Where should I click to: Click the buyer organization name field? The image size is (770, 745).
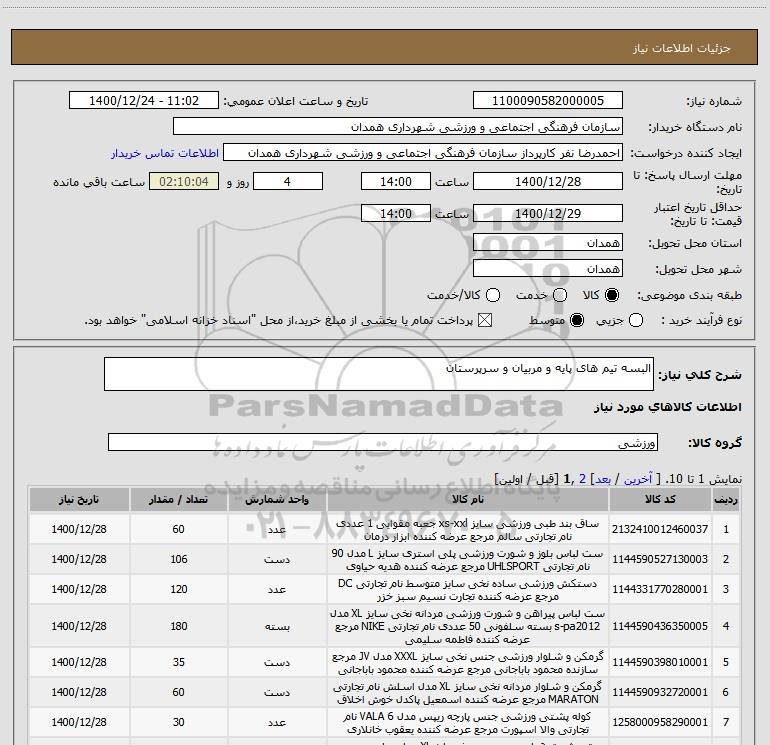(x=398, y=127)
